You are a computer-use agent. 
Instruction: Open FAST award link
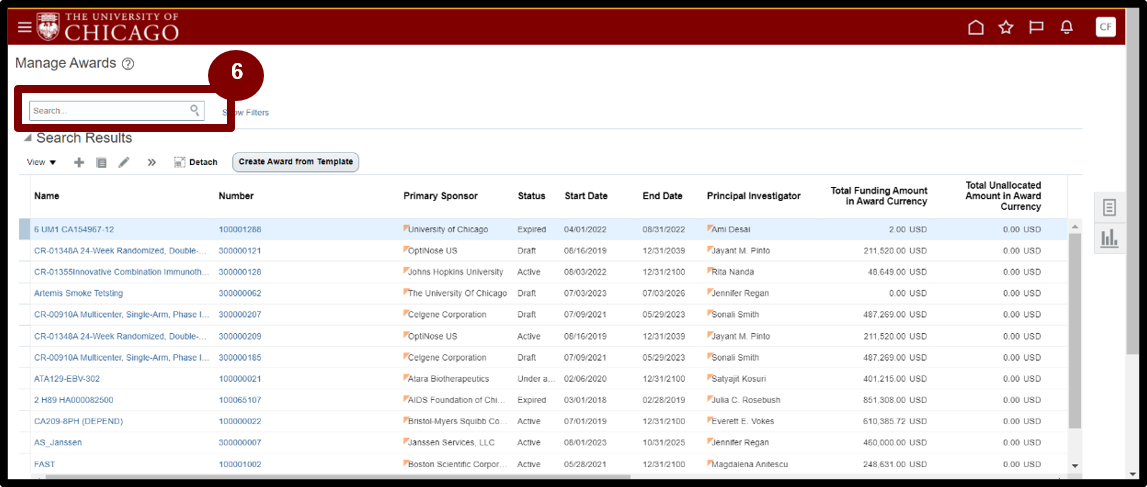pyautogui.click(x=44, y=464)
